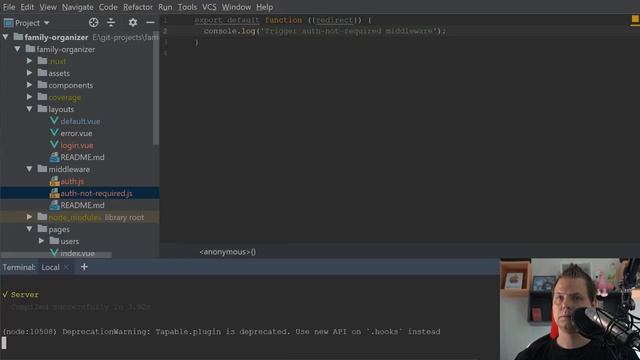
Task: Open Project panel settings gear
Action: [133, 22]
